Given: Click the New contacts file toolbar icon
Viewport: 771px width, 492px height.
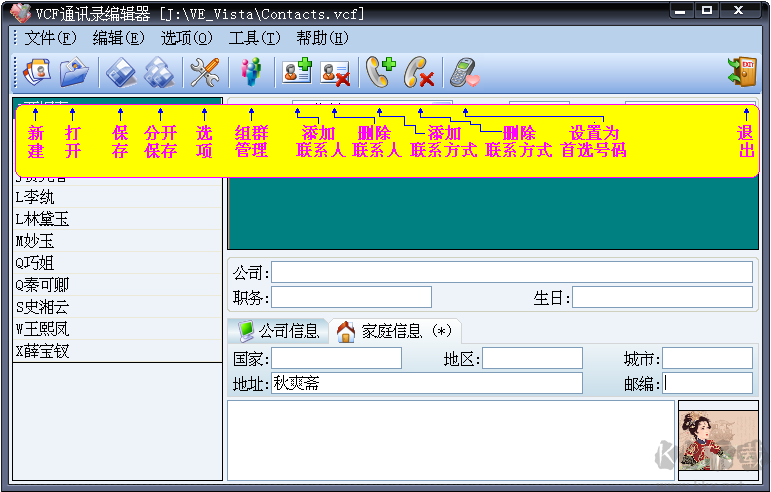Looking at the screenshot, I should click(36, 72).
